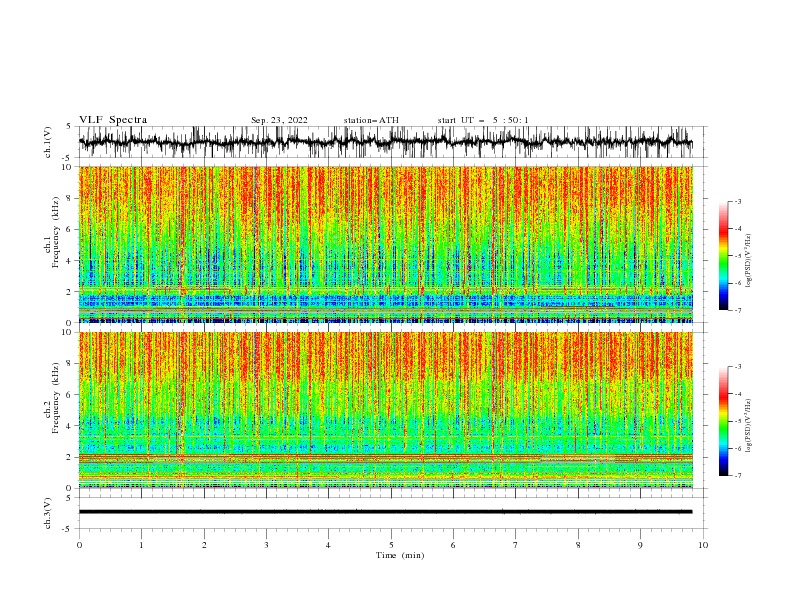Click the "station=ATH" header label
This screenshot has height=612, width=792.
(x=371, y=120)
